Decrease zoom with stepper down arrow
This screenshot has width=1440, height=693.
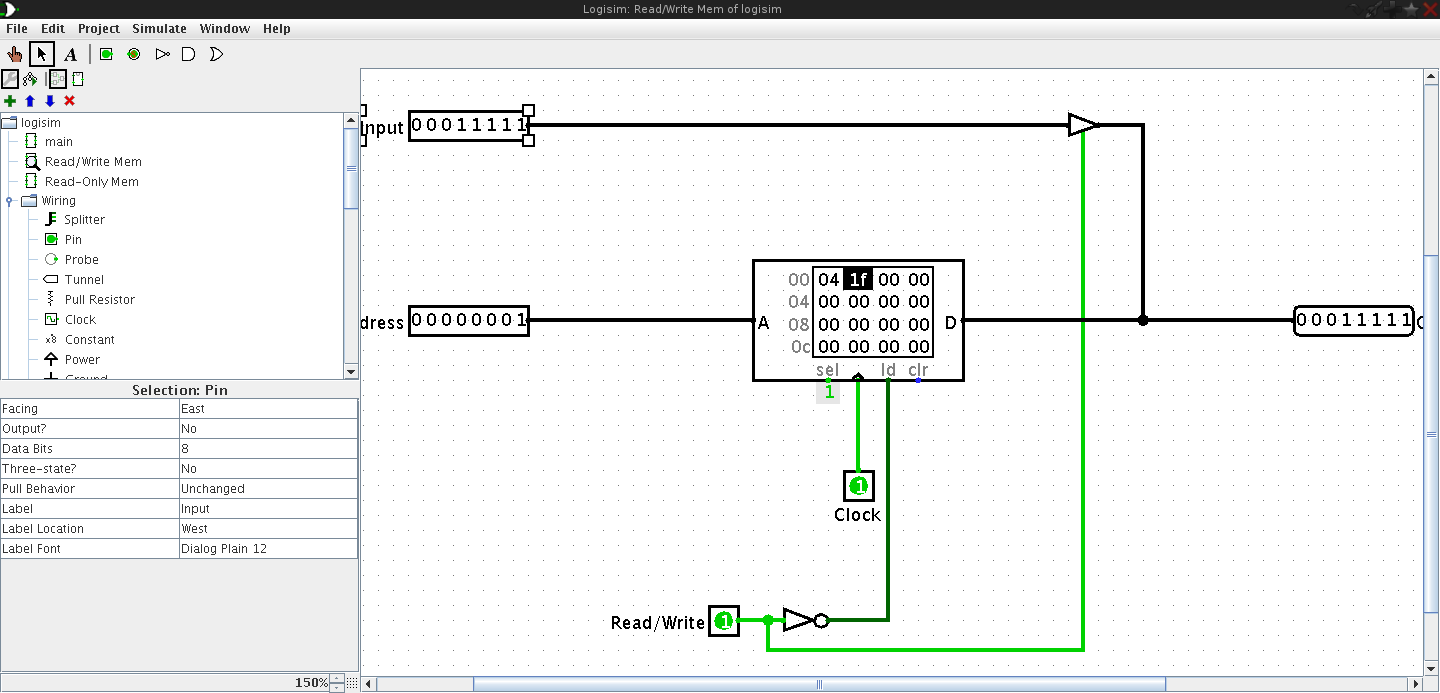coord(337,688)
